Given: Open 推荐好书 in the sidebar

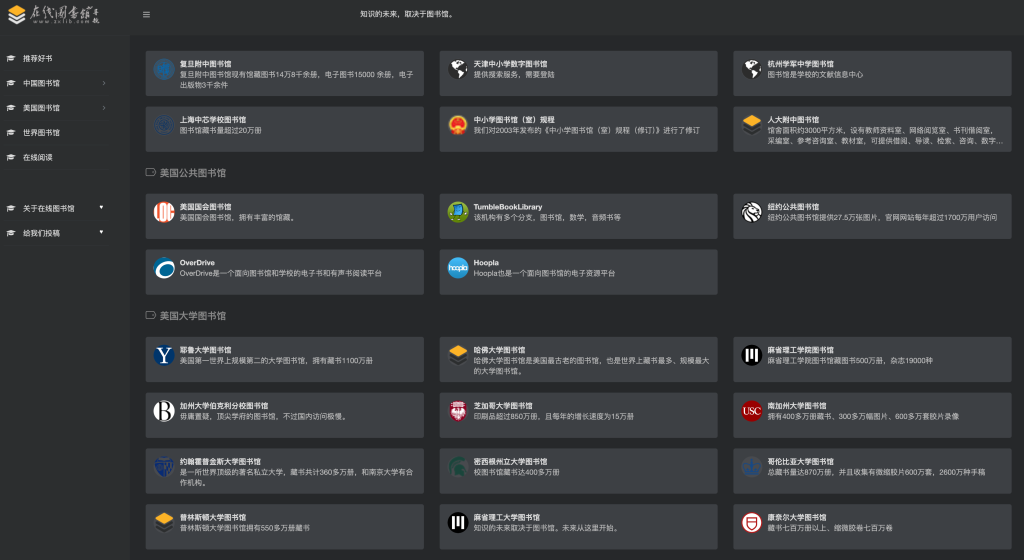Looking at the screenshot, I should tap(37, 58).
